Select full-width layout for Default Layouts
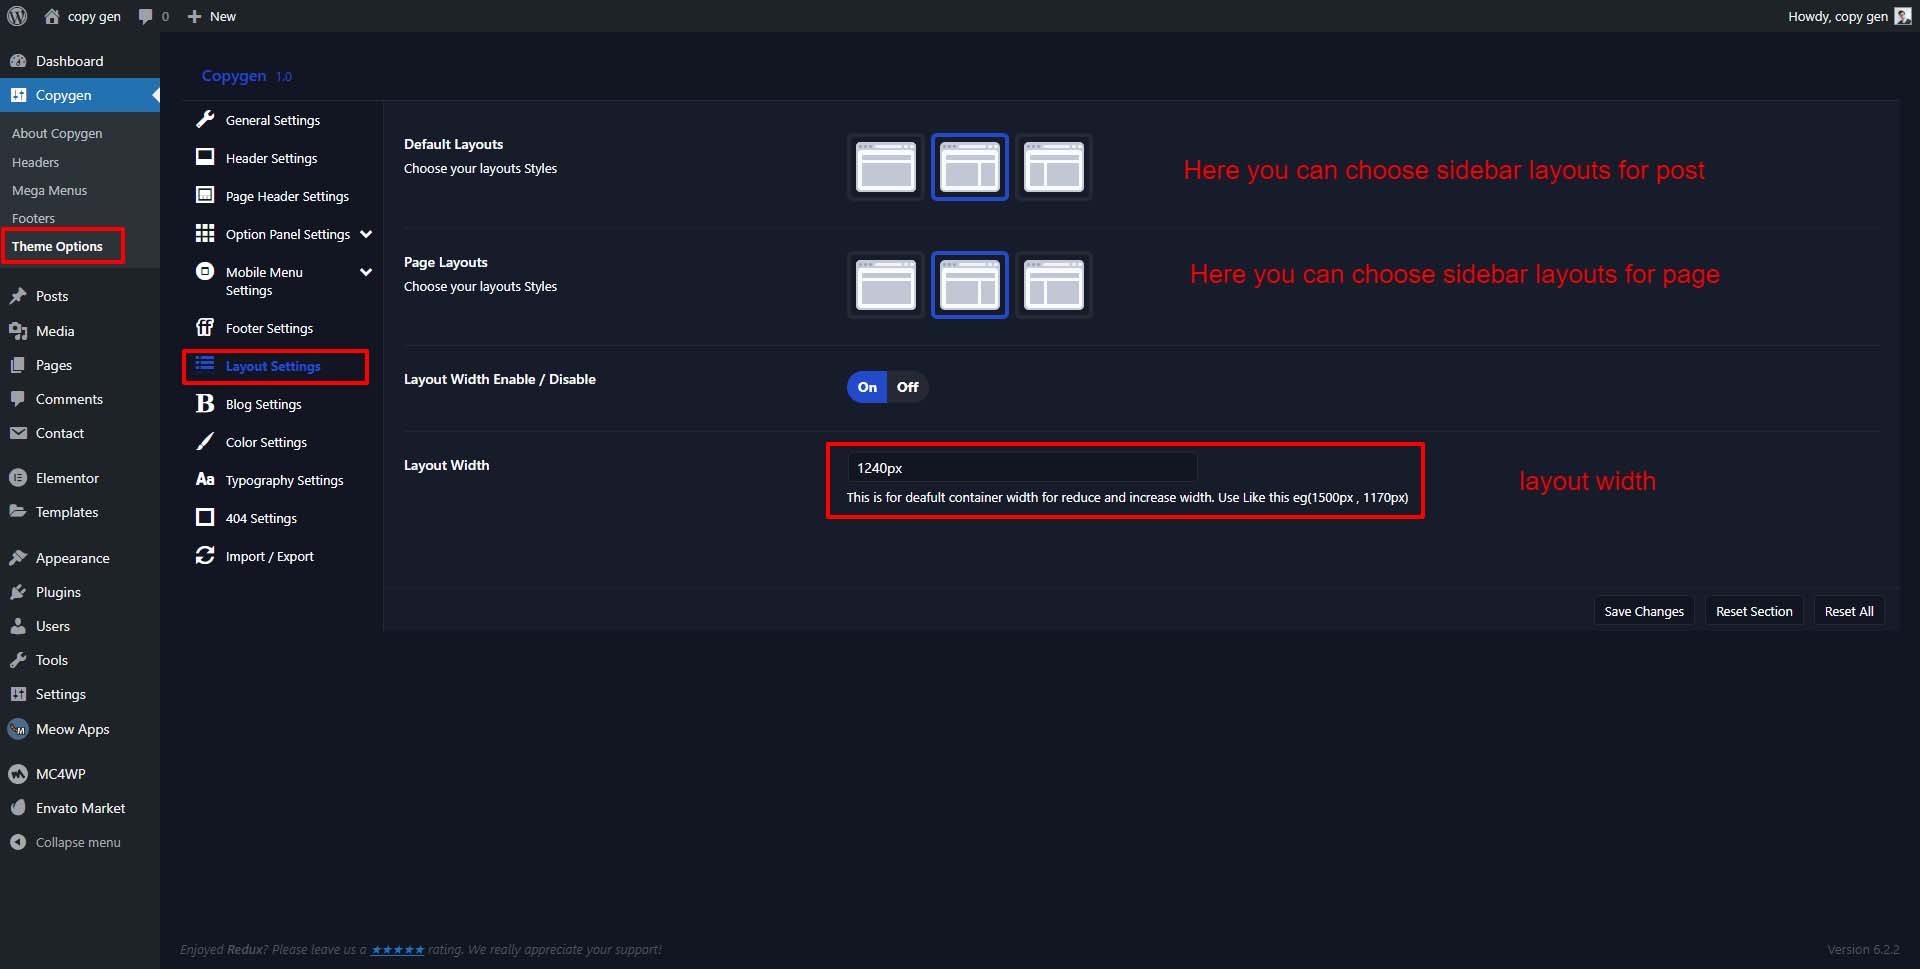This screenshot has width=1920, height=969. tap(886, 167)
